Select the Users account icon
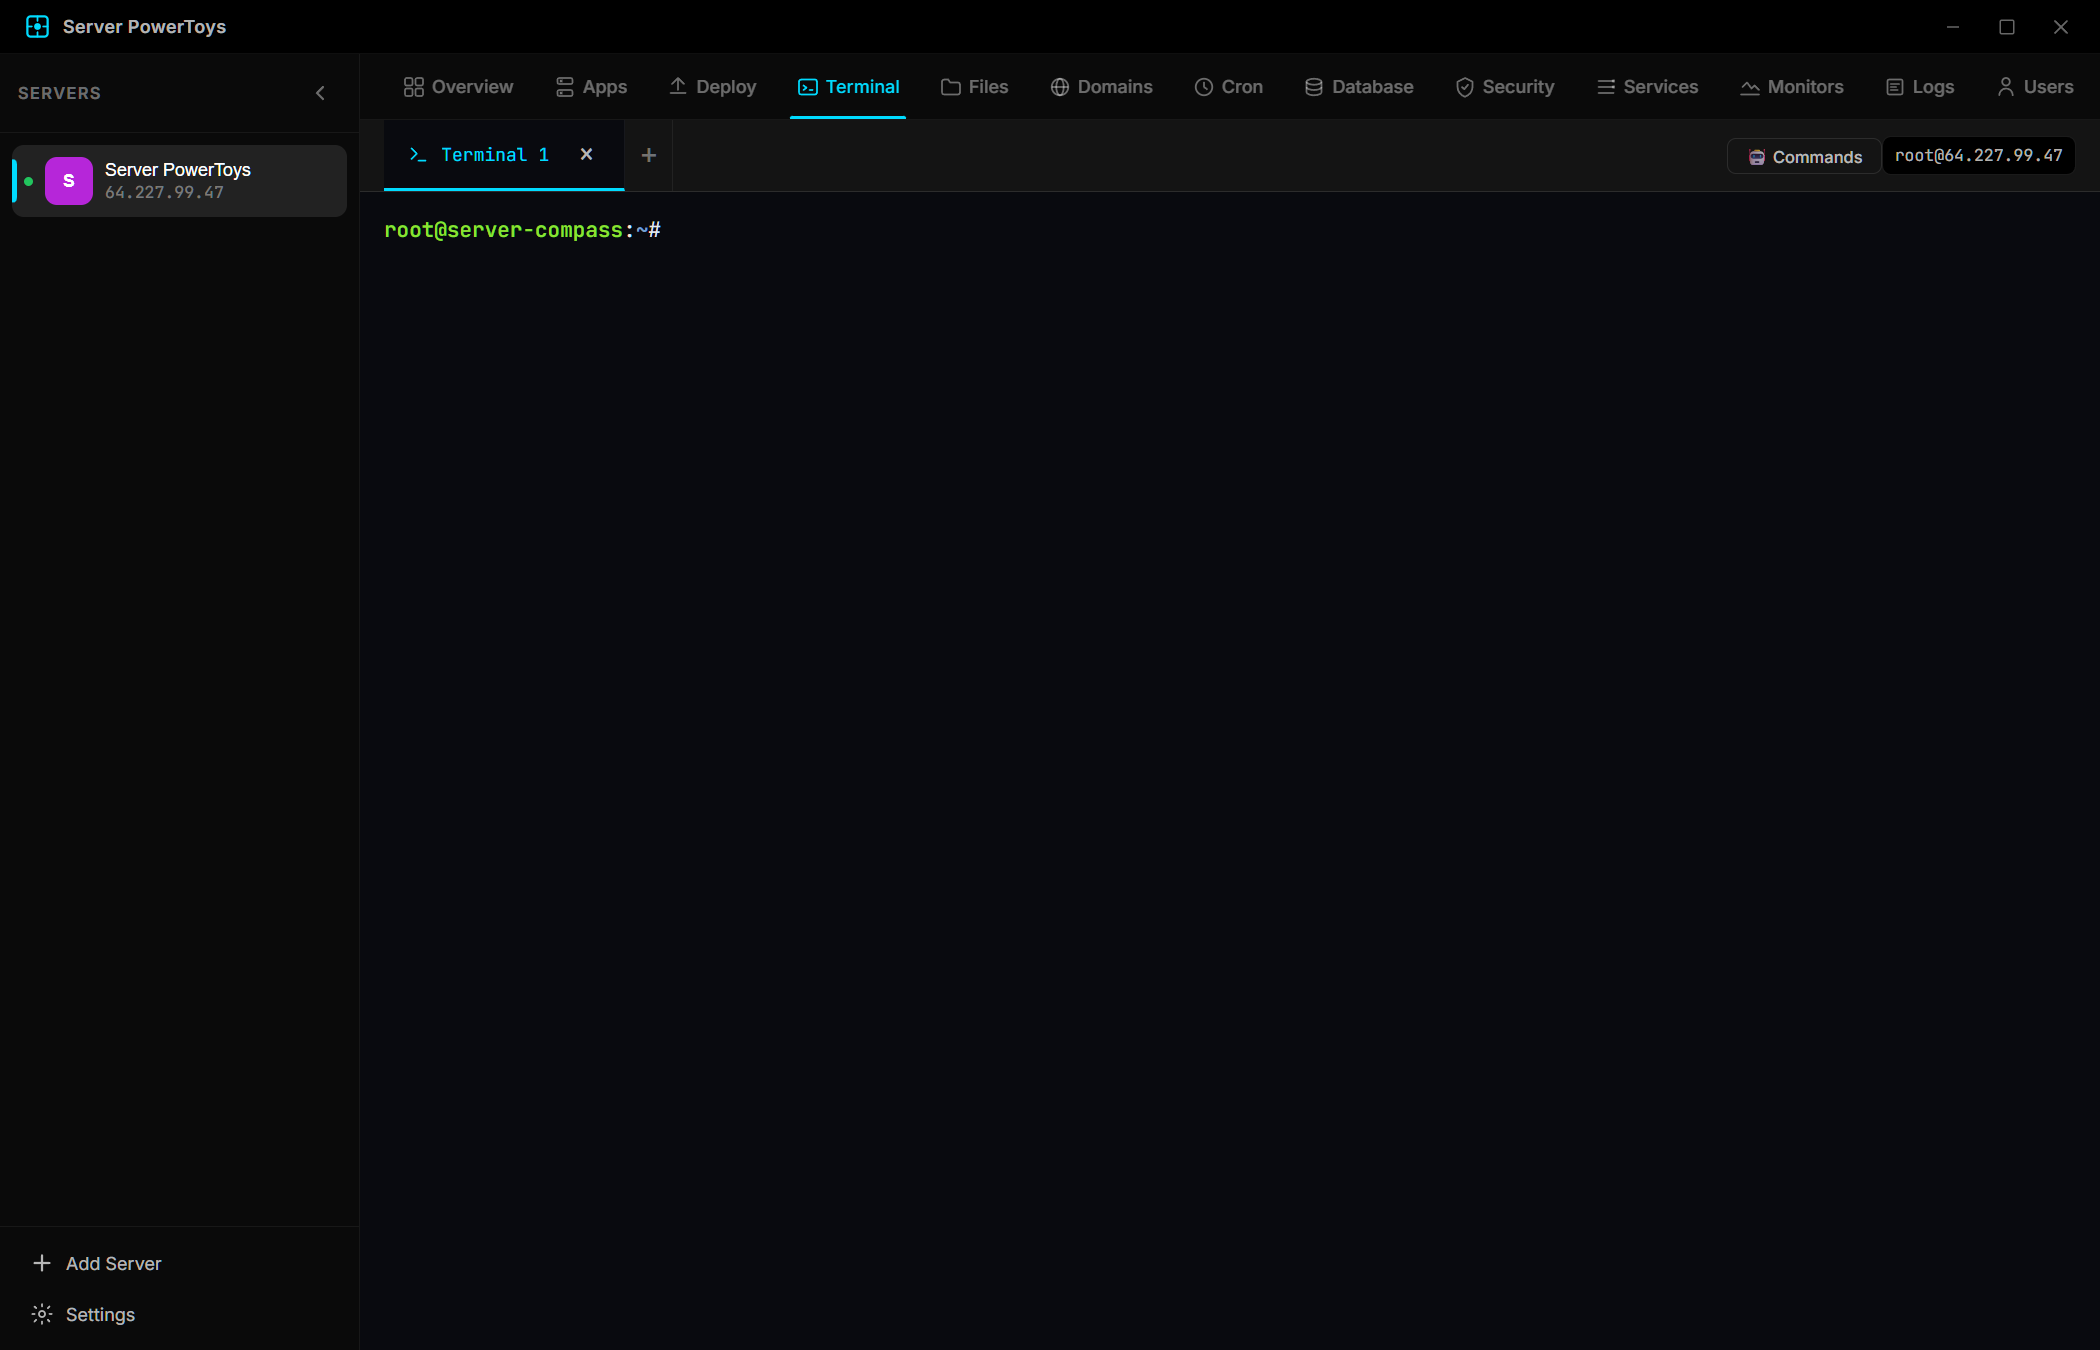 coord(2004,87)
